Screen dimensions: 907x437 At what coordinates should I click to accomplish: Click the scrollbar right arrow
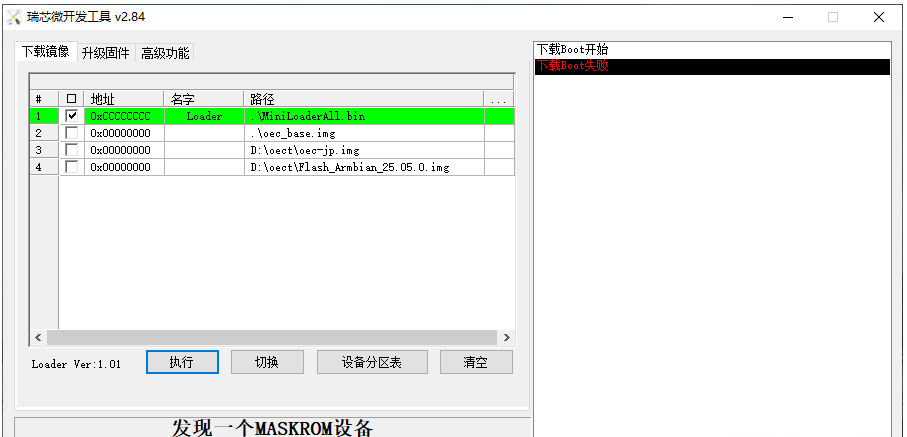click(x=506, y=337)
